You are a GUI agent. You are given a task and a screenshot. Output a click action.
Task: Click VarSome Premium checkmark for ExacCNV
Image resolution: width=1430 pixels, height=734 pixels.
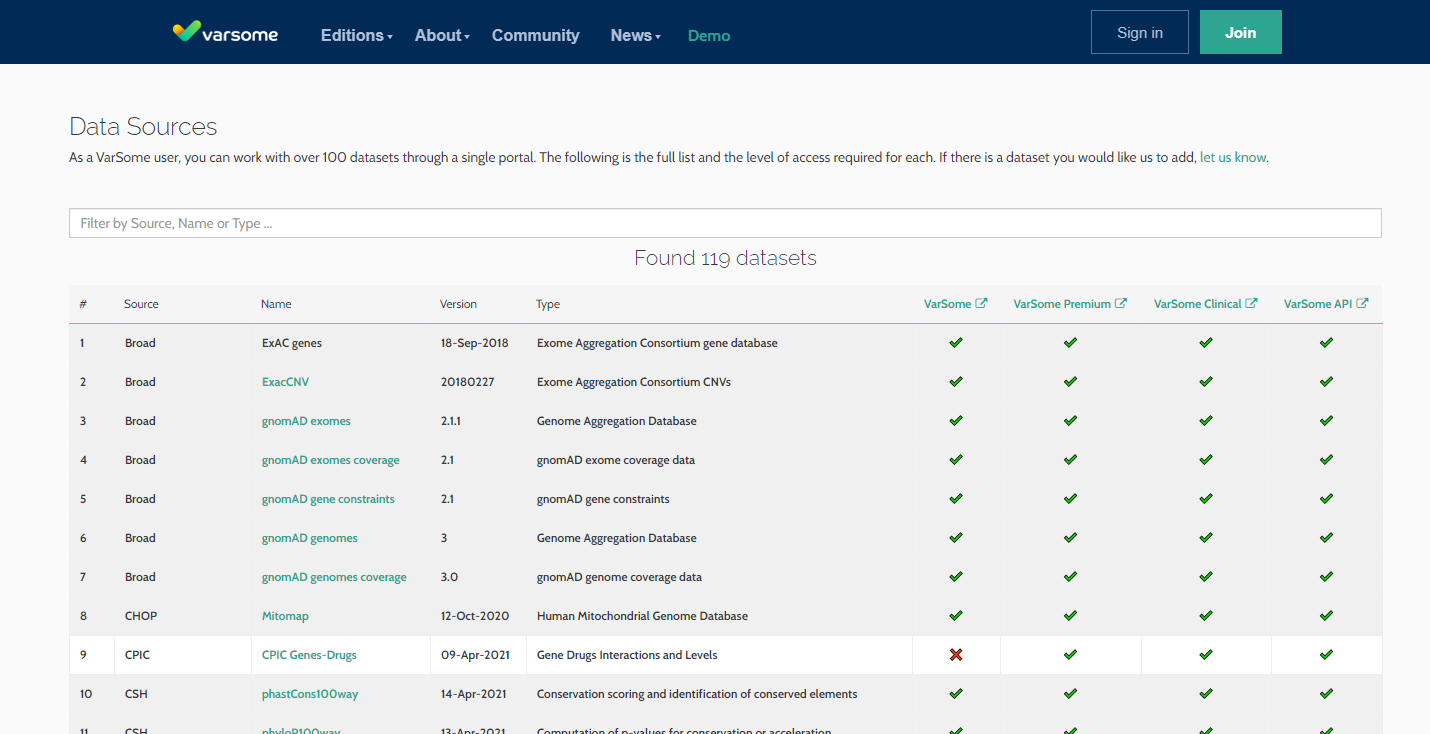coord(1070,382)
